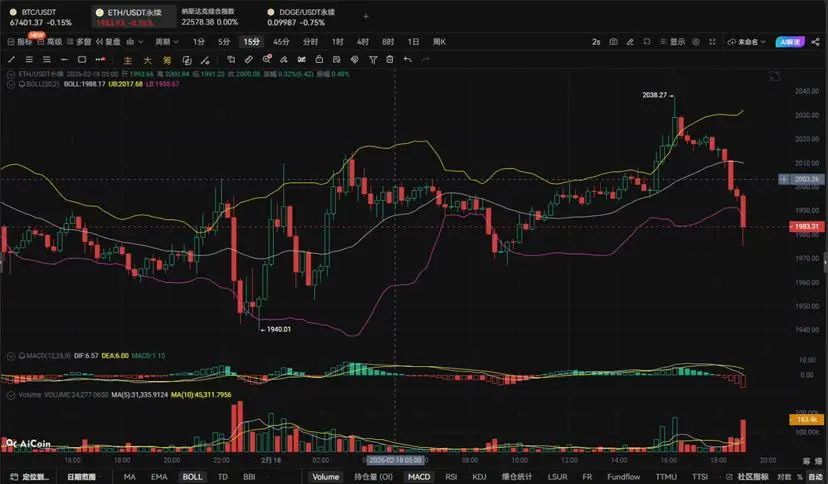
Task: Toggle the Volume sub-indicator
Action: pyautogui.click(x=325, y=477)
